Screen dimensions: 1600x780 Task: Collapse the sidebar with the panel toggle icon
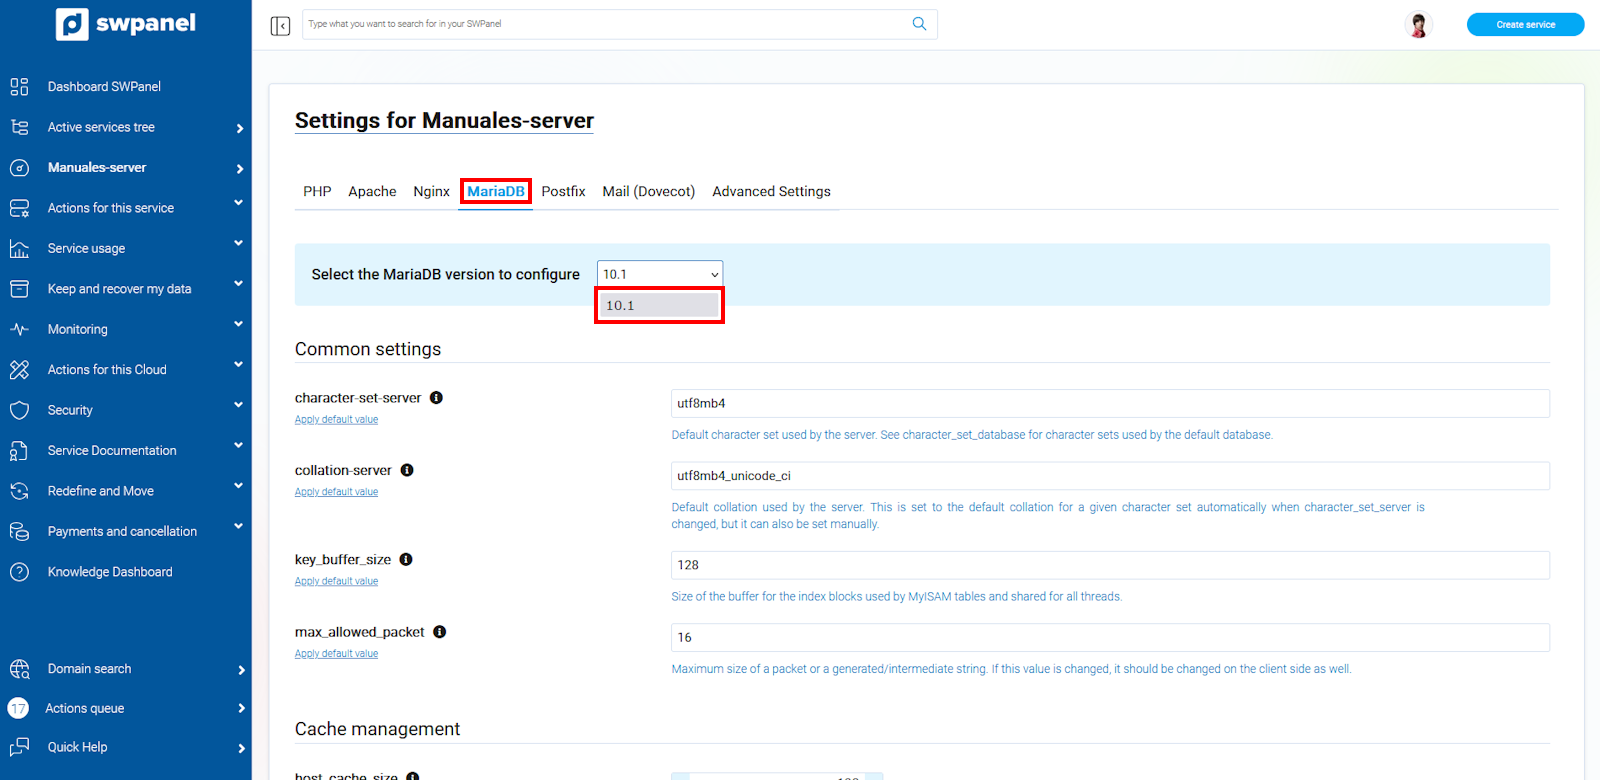(x=280, y=25)
